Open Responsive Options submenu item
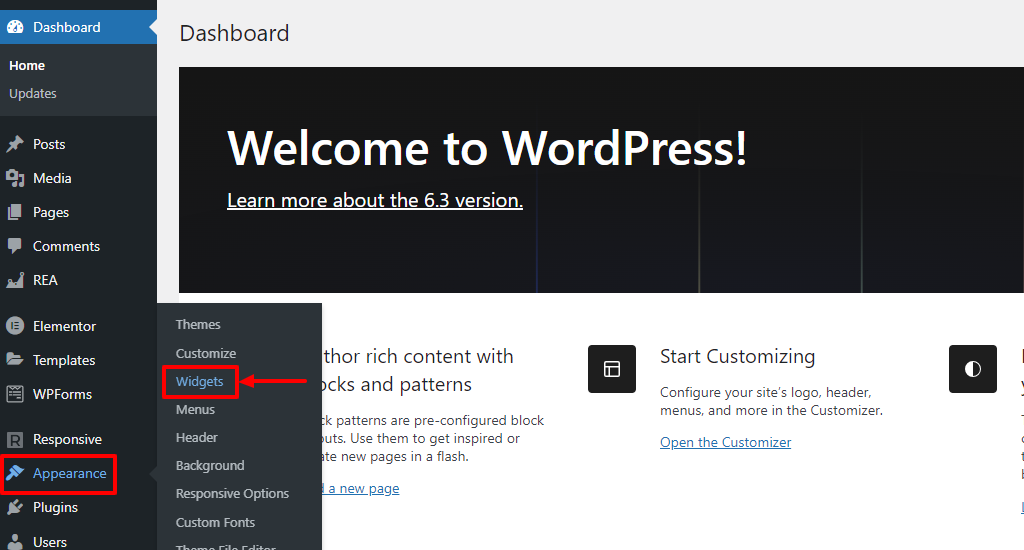 [x=232, y=494]
